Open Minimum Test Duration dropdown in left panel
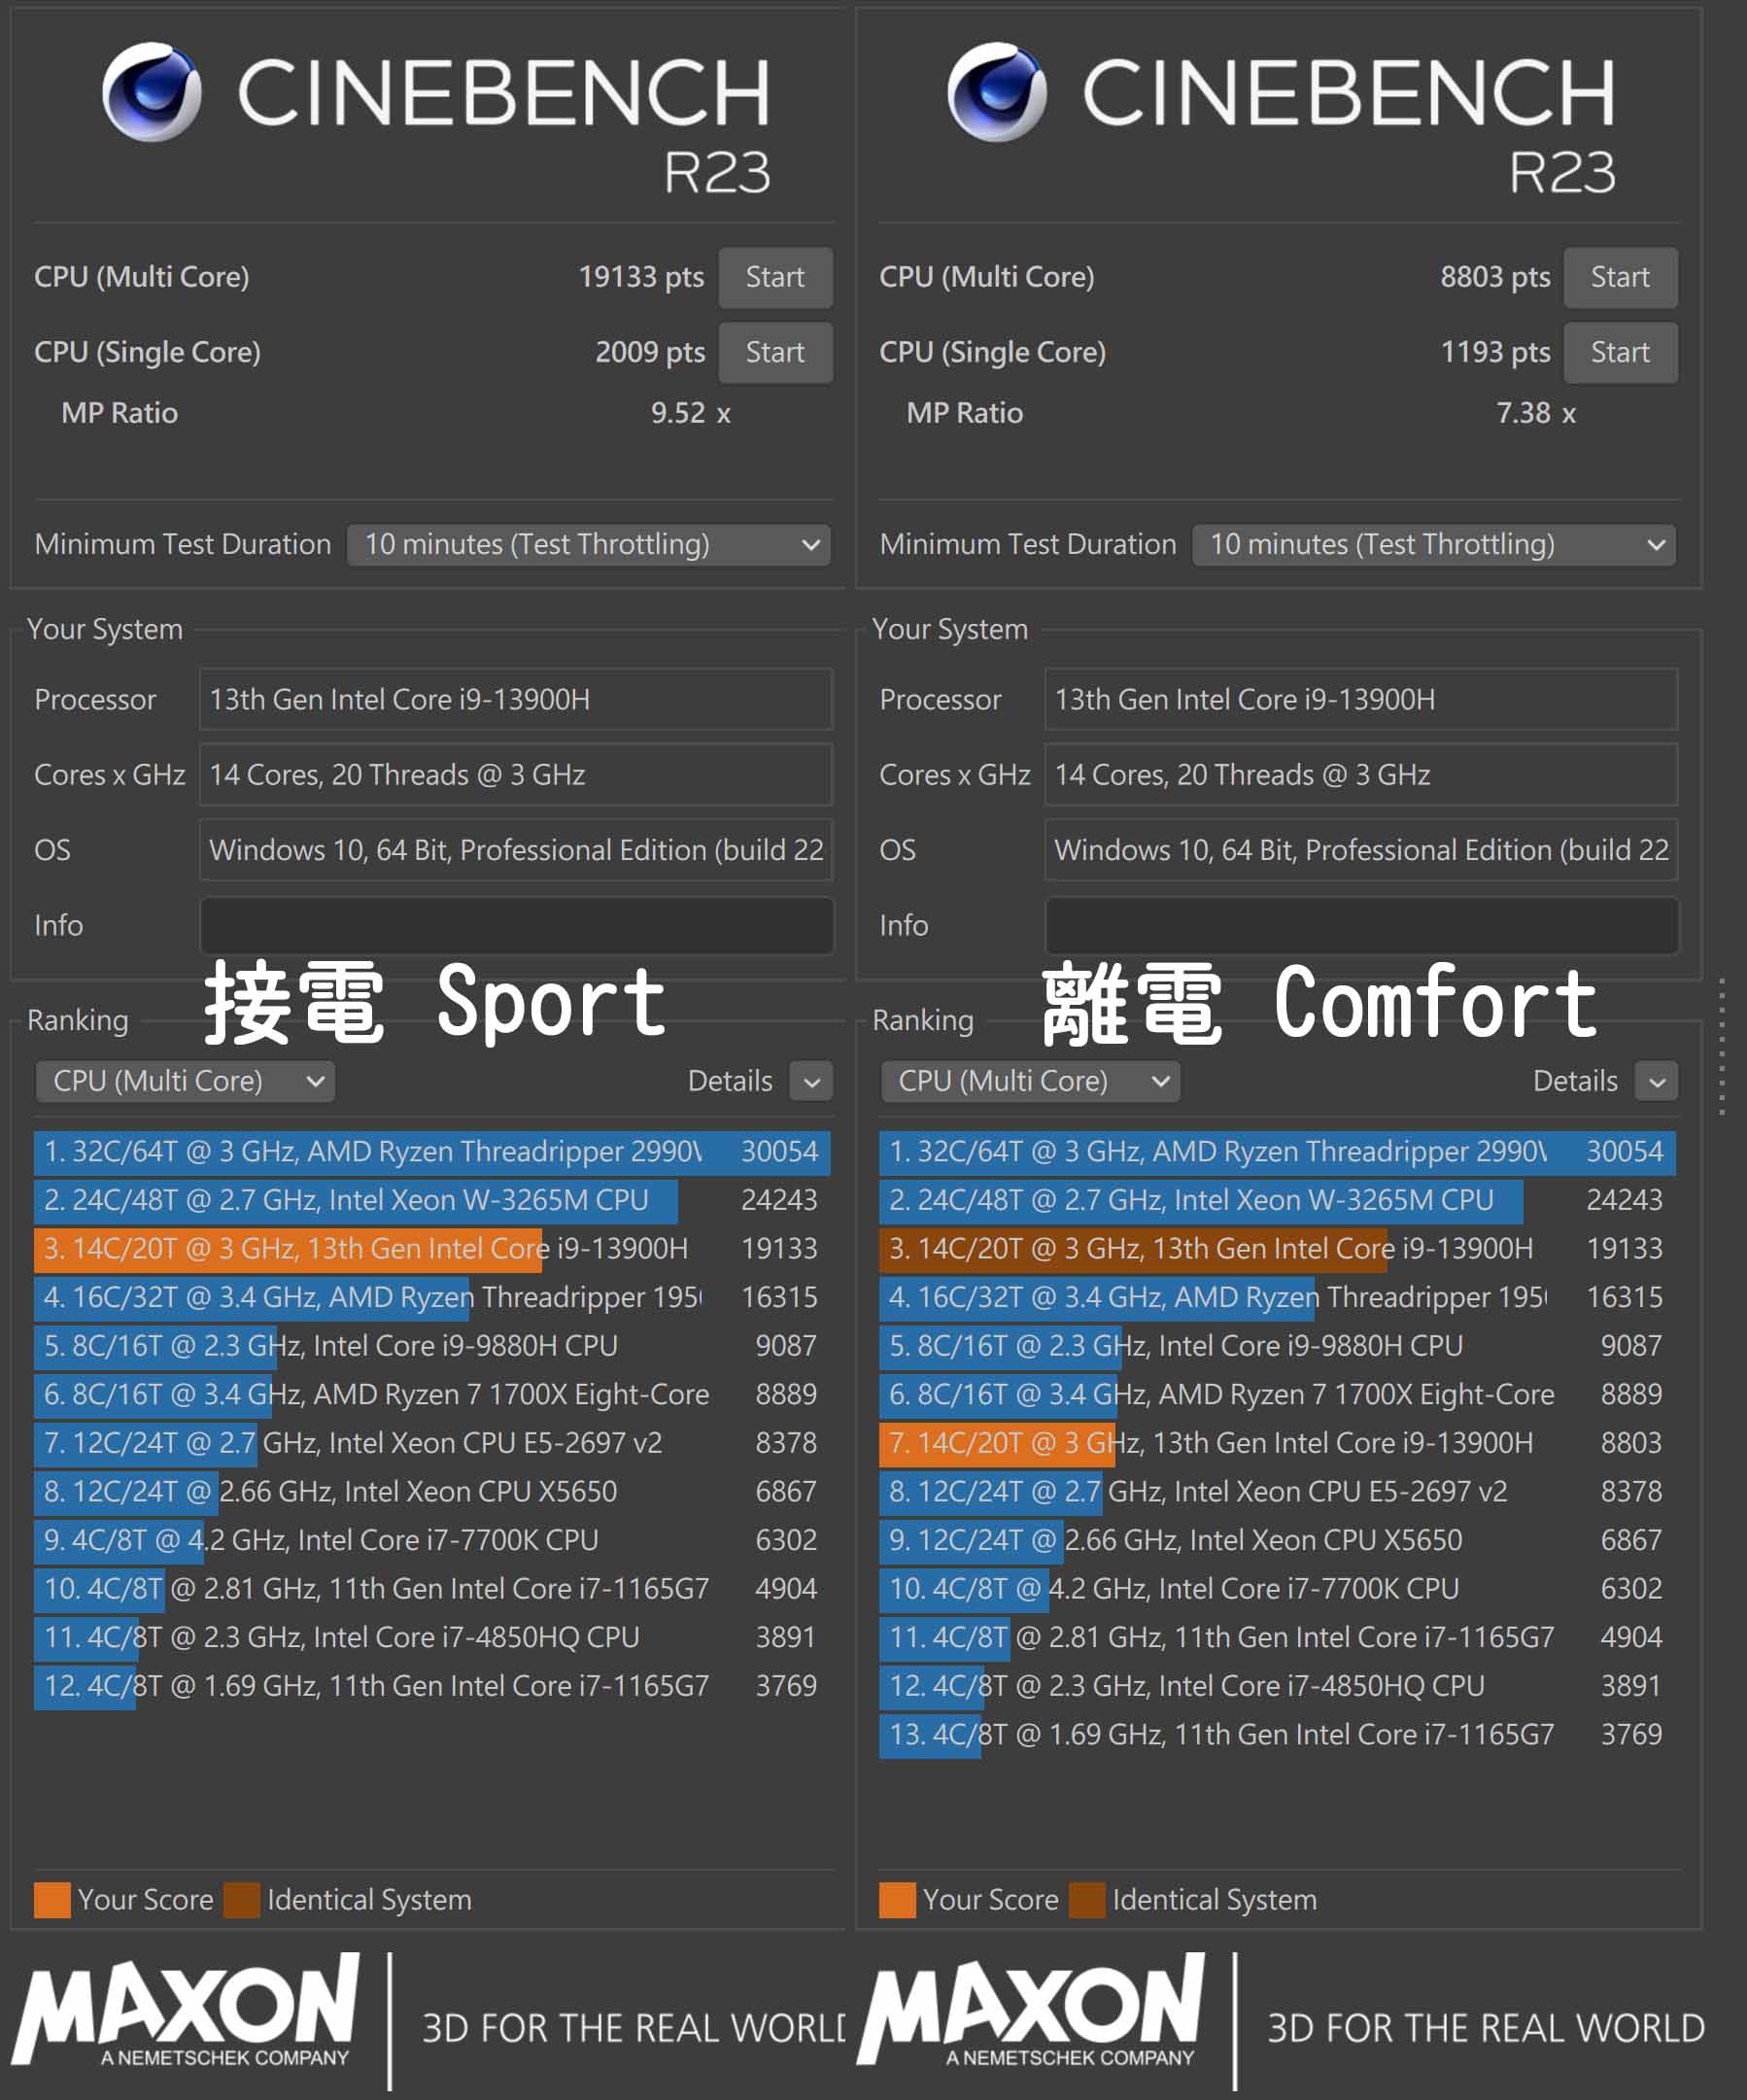The height and width of the screenshot is (2100, 1747). 588,545
